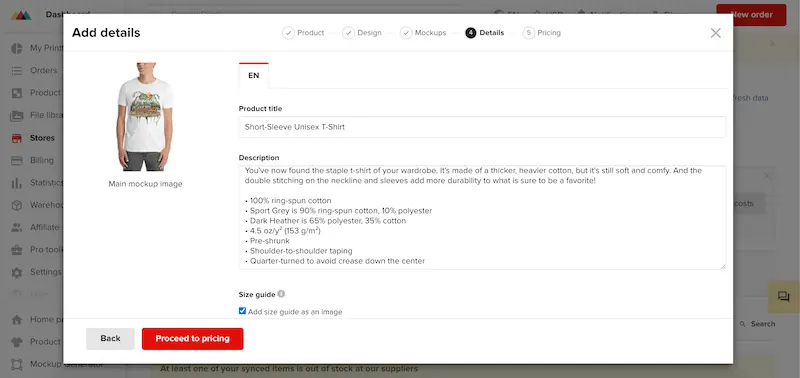Click the Home page sidebar icon
The width and height of the screenshot is (800, 378).
[17, 319]
